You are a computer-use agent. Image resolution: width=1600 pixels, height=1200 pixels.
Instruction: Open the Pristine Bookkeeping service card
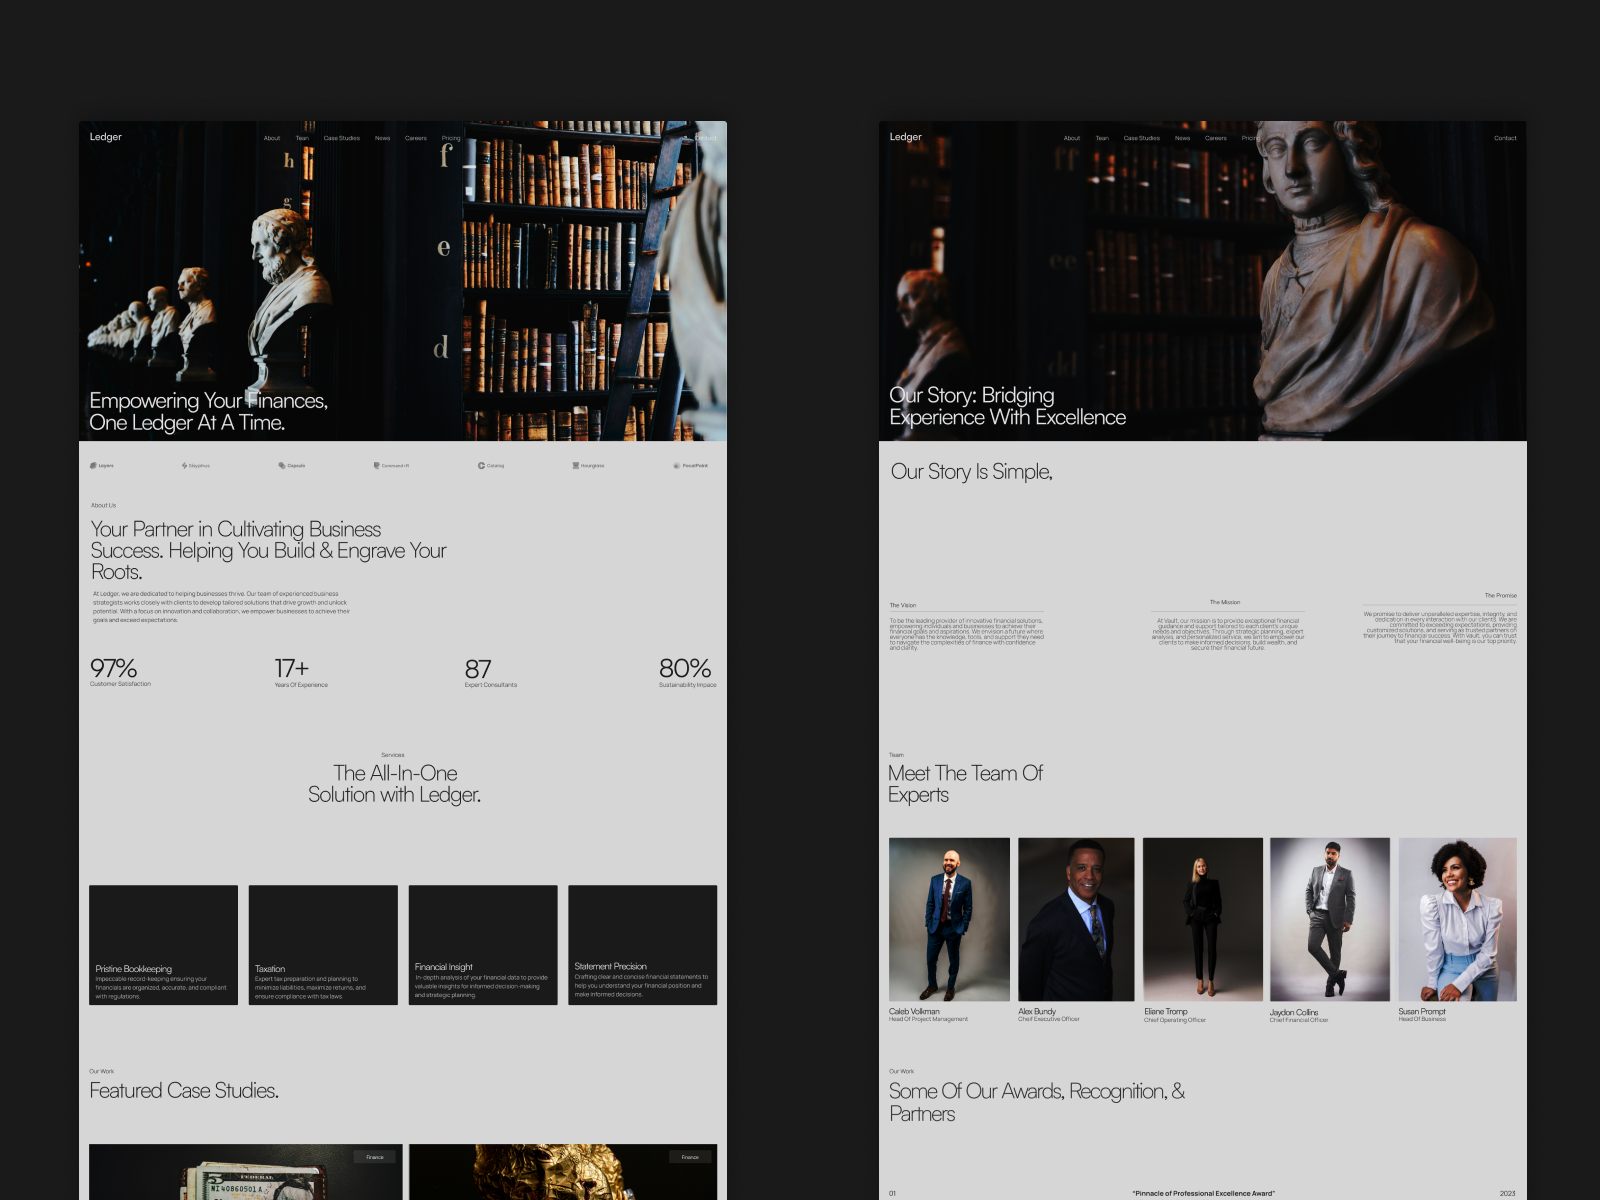coord(163,945)
